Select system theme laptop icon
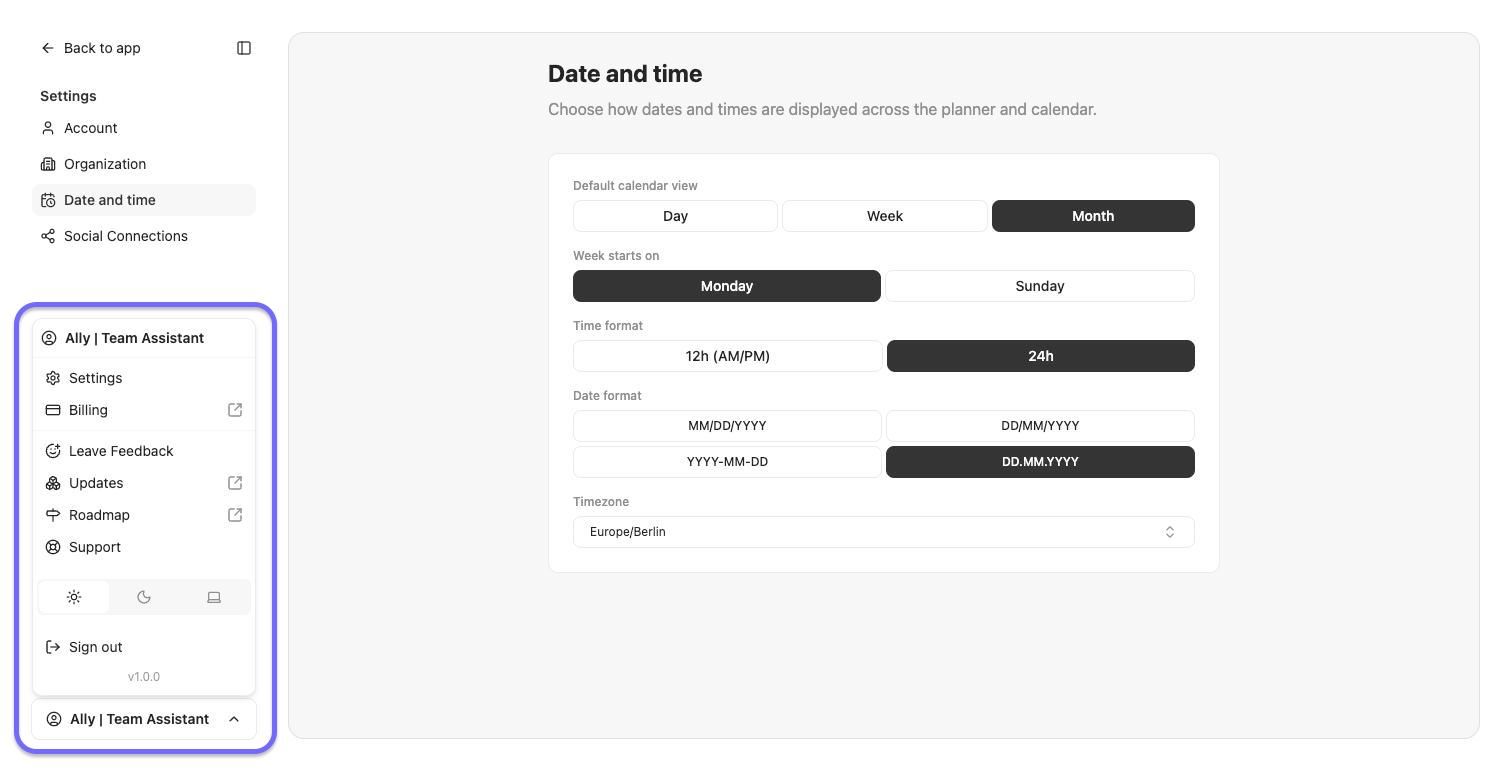1512x771 pixels. click(214, 597)
